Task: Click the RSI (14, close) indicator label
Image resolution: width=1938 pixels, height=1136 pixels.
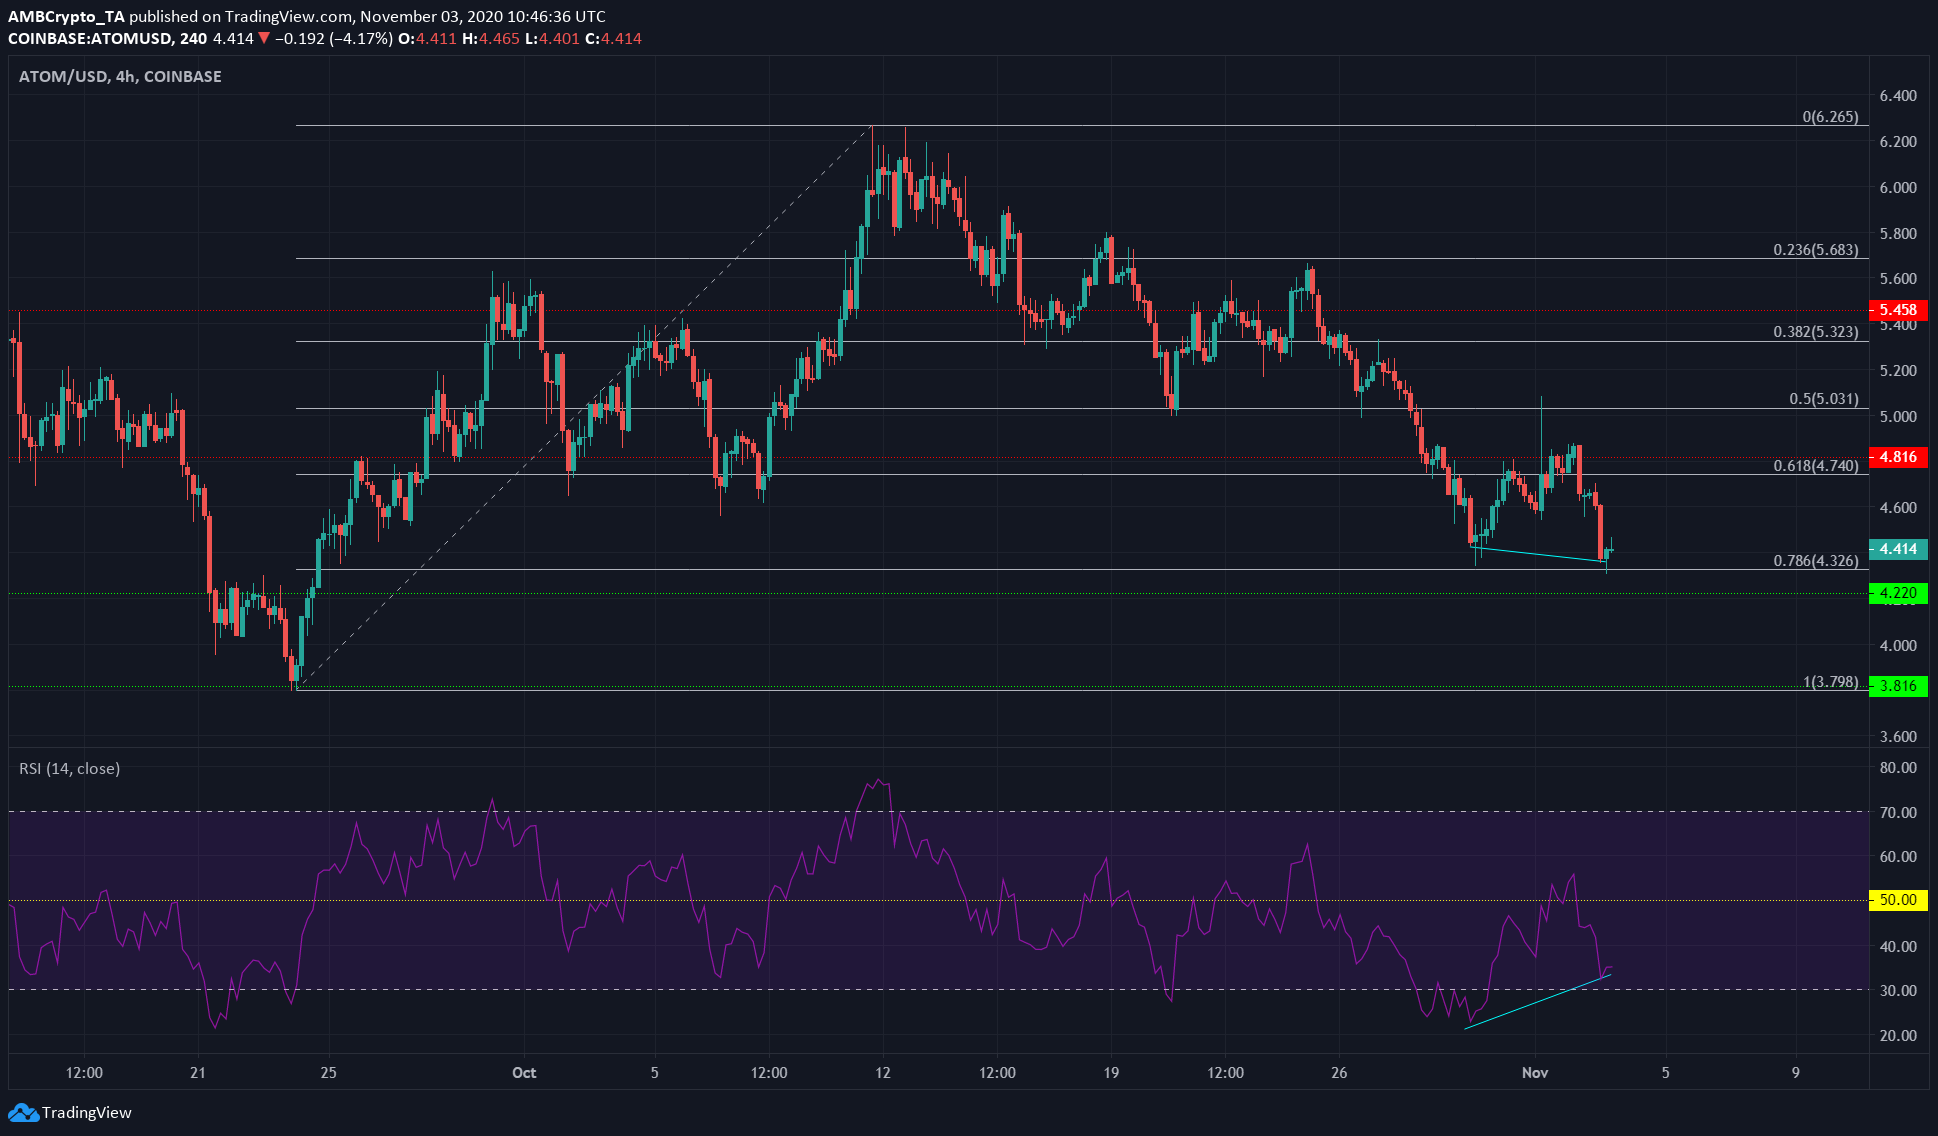Action: click(70, 768)
